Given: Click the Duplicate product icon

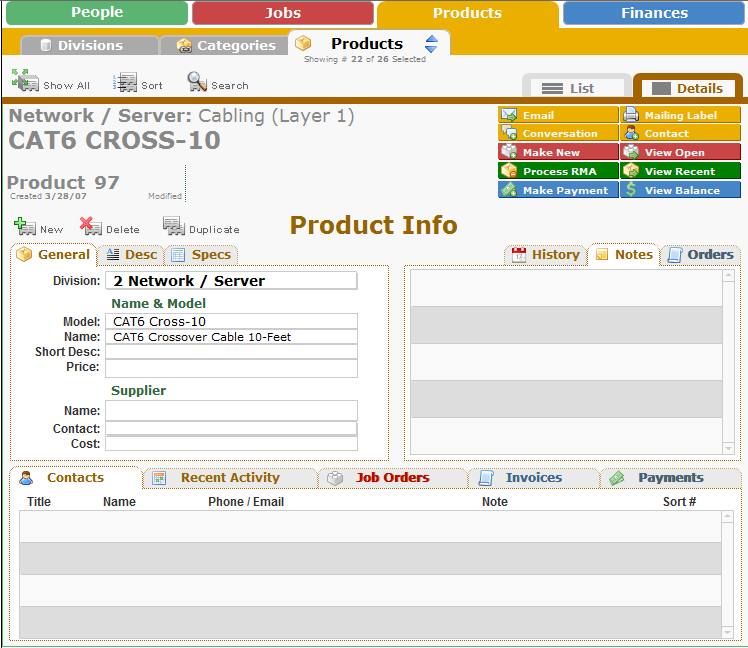Looking at the screenshot, I should [174, 227].
